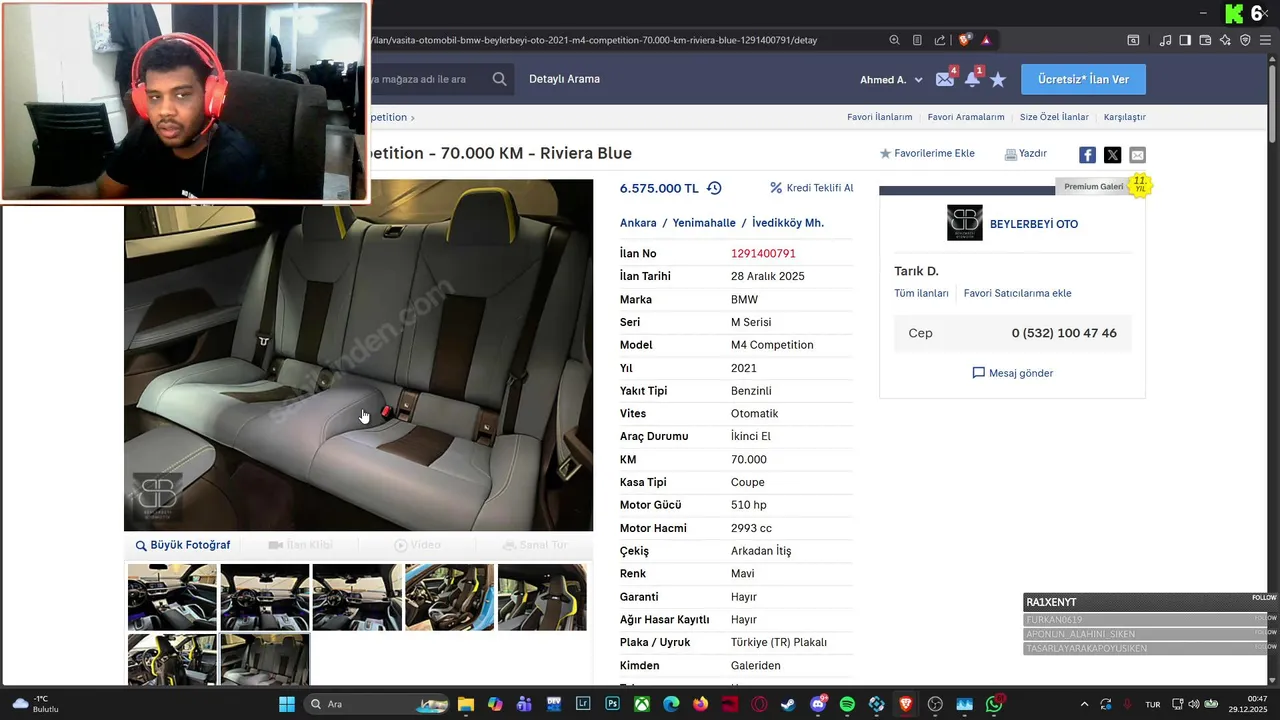Open Brave VPN shield icon

[x=1245, y=40]
